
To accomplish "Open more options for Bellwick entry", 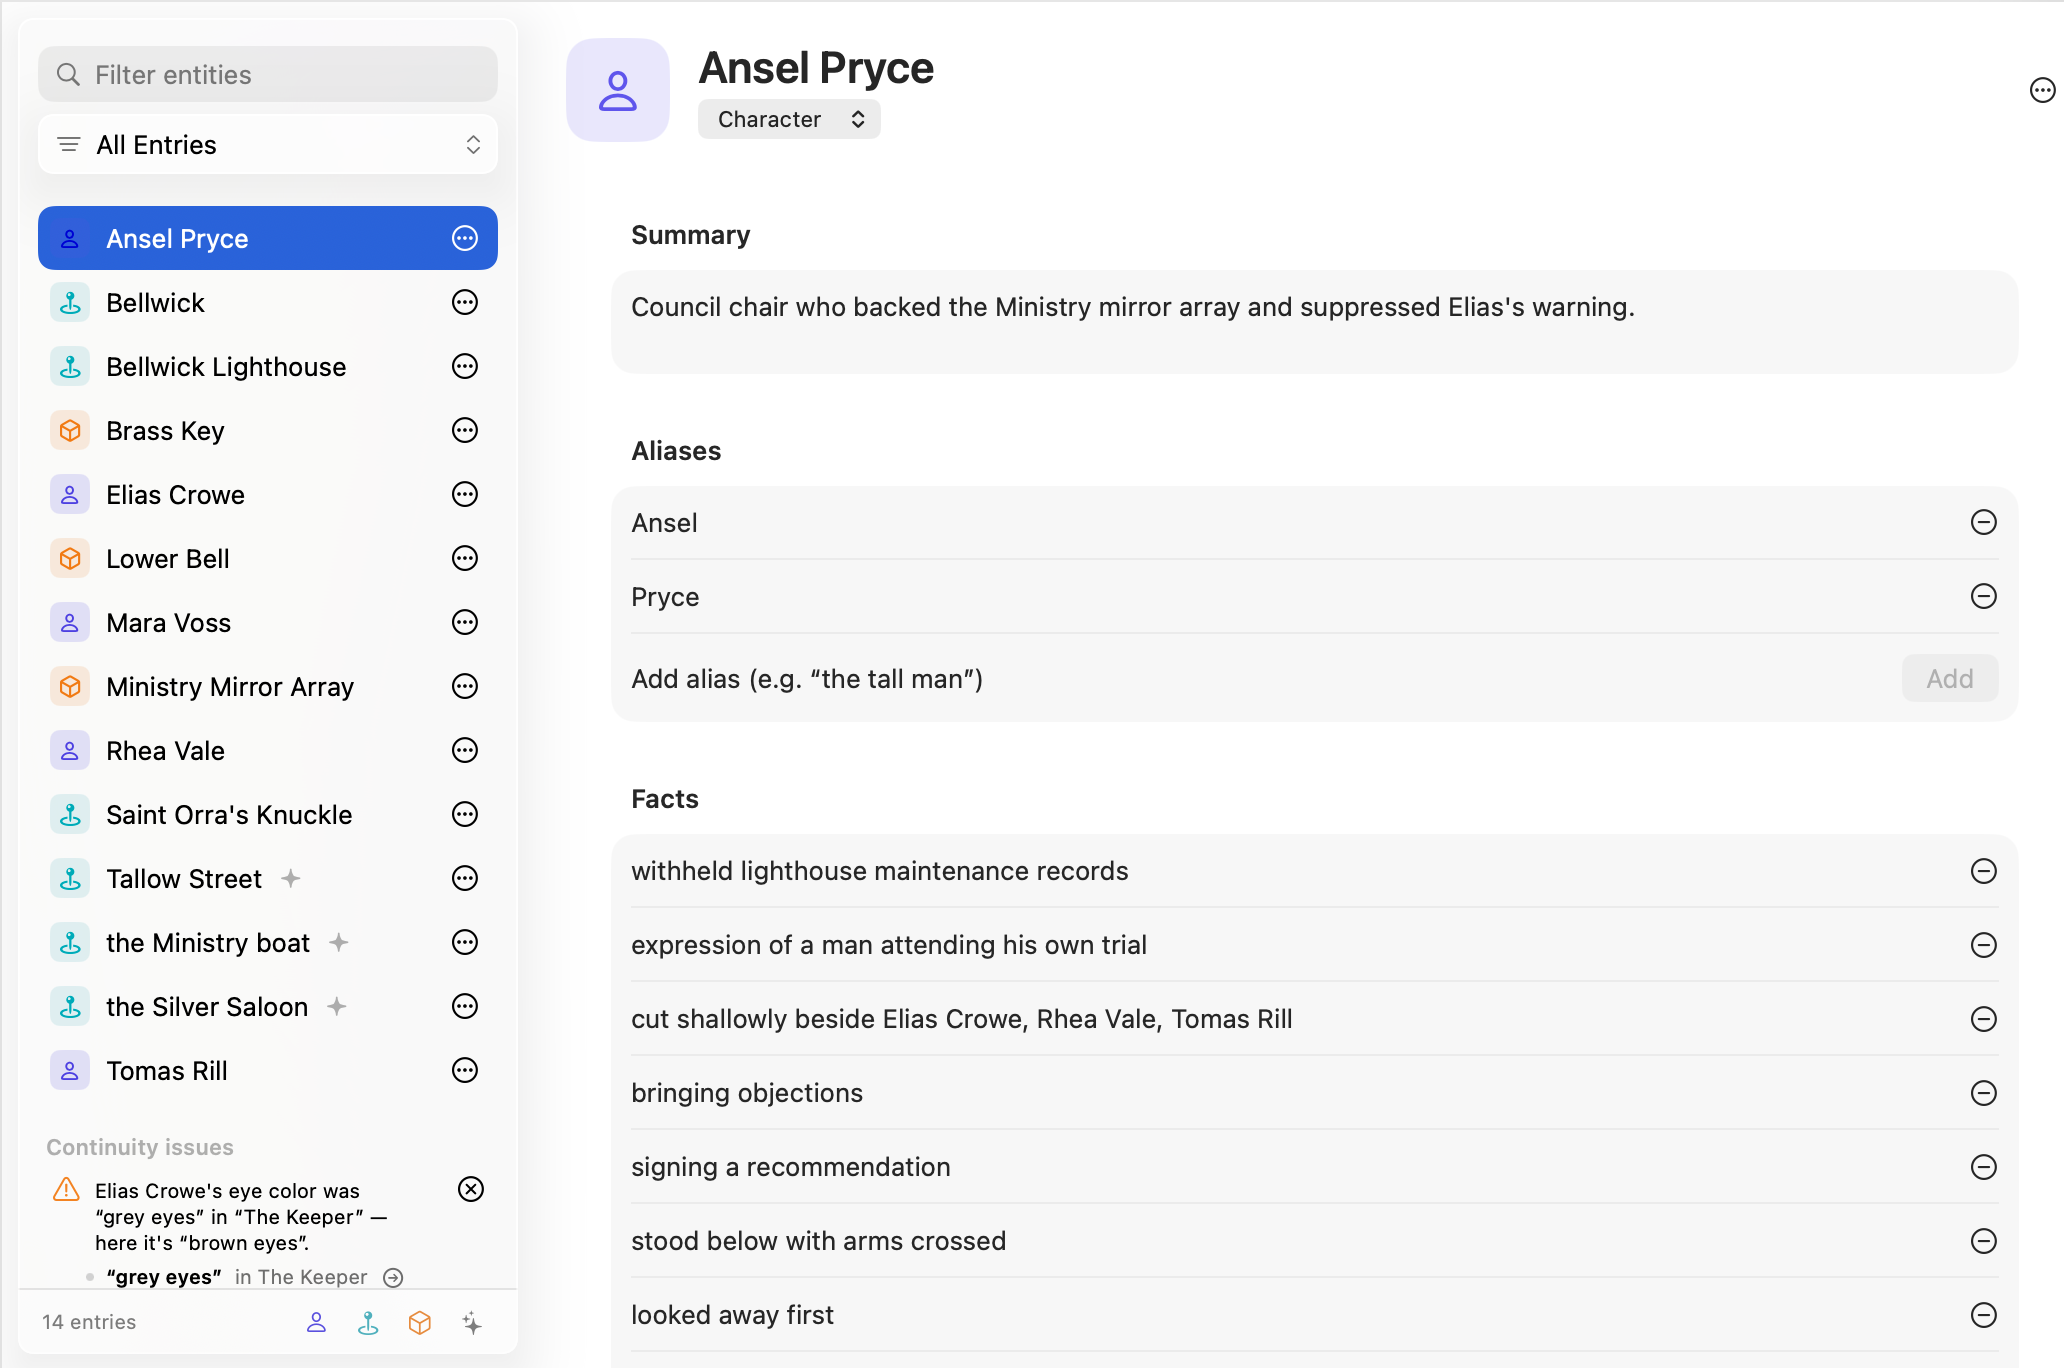I will pyautogui.click(x=465, y=302).
